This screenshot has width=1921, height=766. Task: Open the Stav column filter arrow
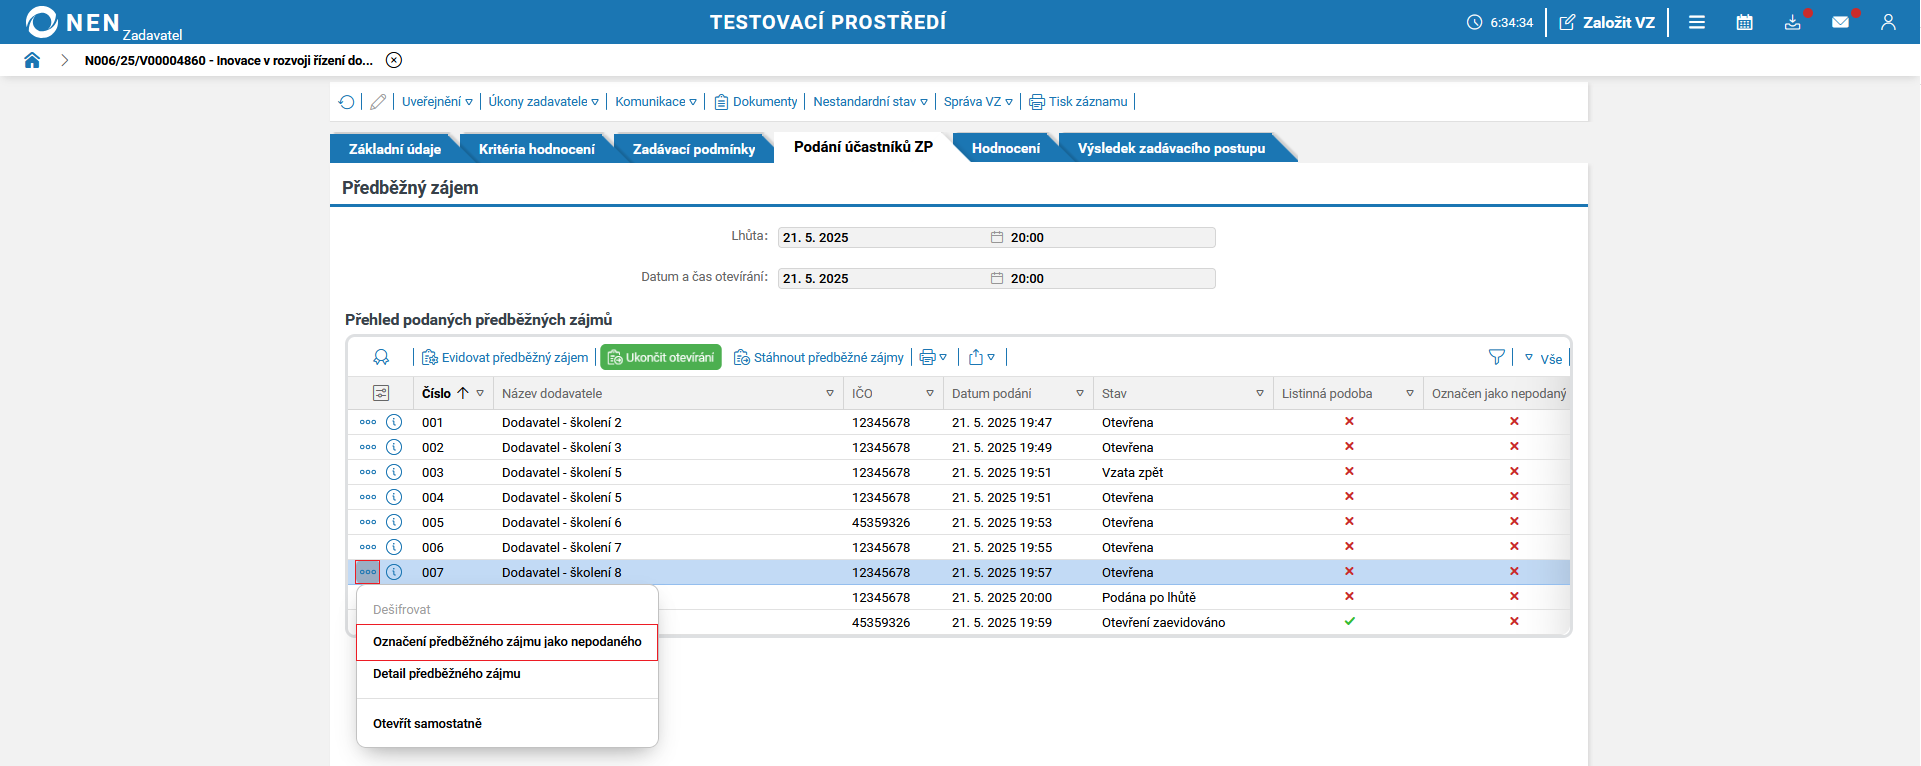1260,393
